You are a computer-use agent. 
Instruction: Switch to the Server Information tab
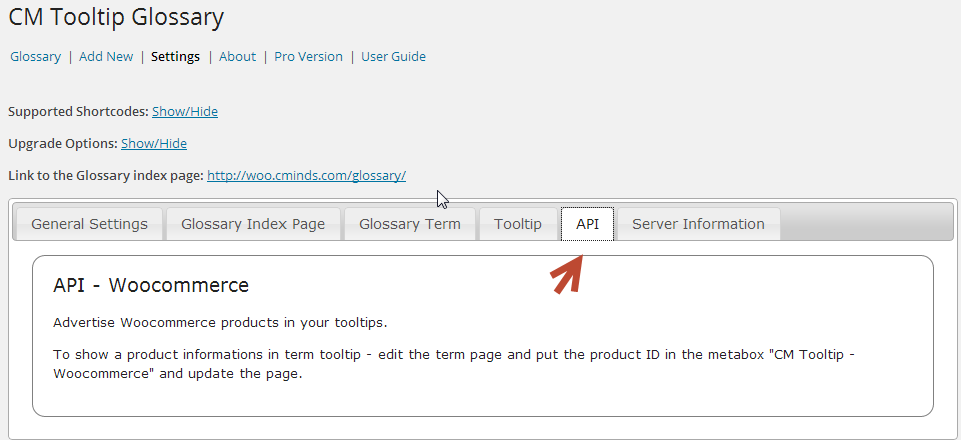coord(699,224)
